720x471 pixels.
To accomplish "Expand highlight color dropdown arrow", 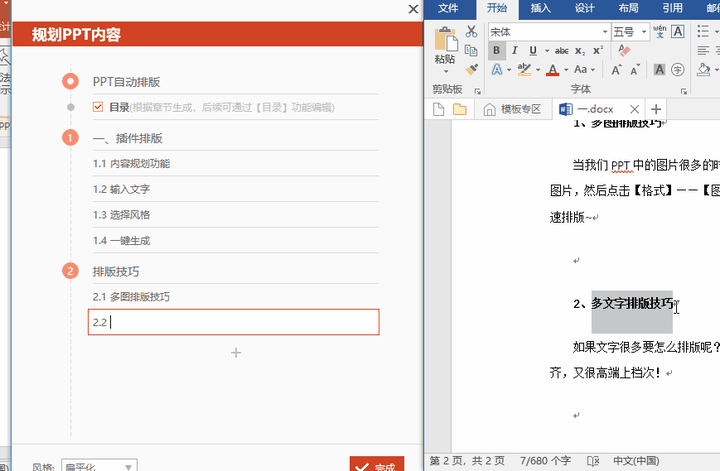I will (x=538, y=70).
